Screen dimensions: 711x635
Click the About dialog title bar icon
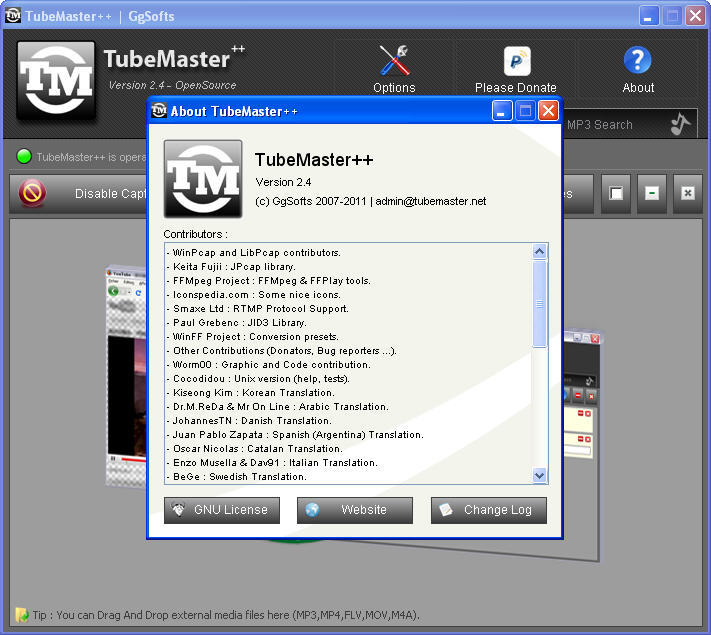(x=159, y=111)
